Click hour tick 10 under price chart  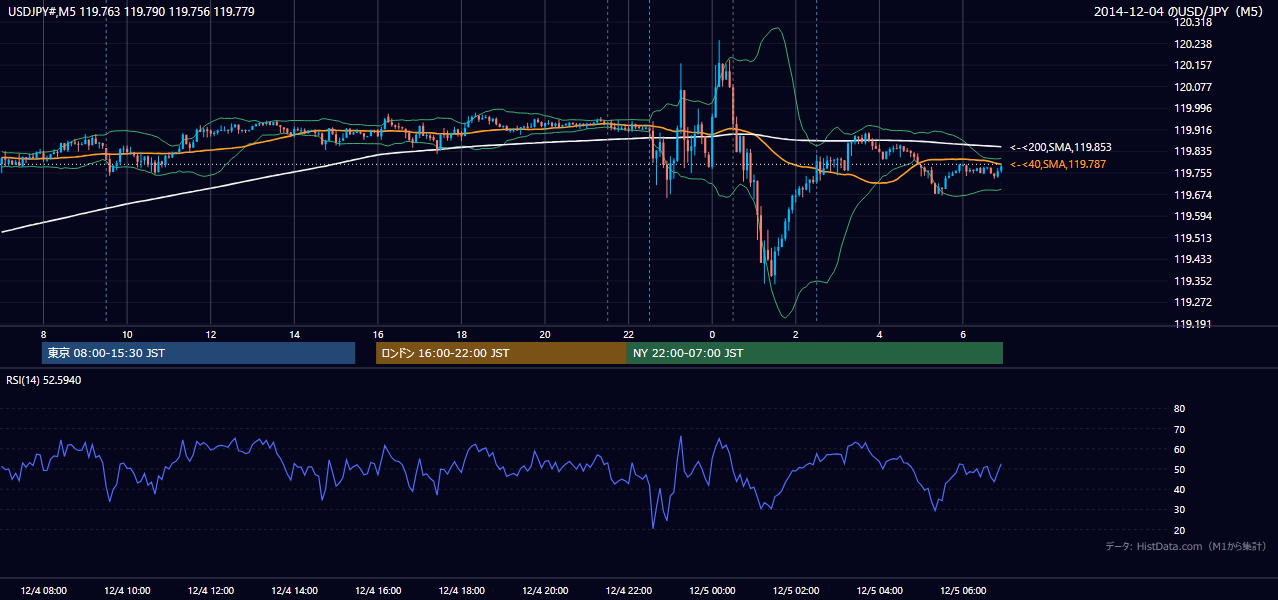(x=127, y=334)
